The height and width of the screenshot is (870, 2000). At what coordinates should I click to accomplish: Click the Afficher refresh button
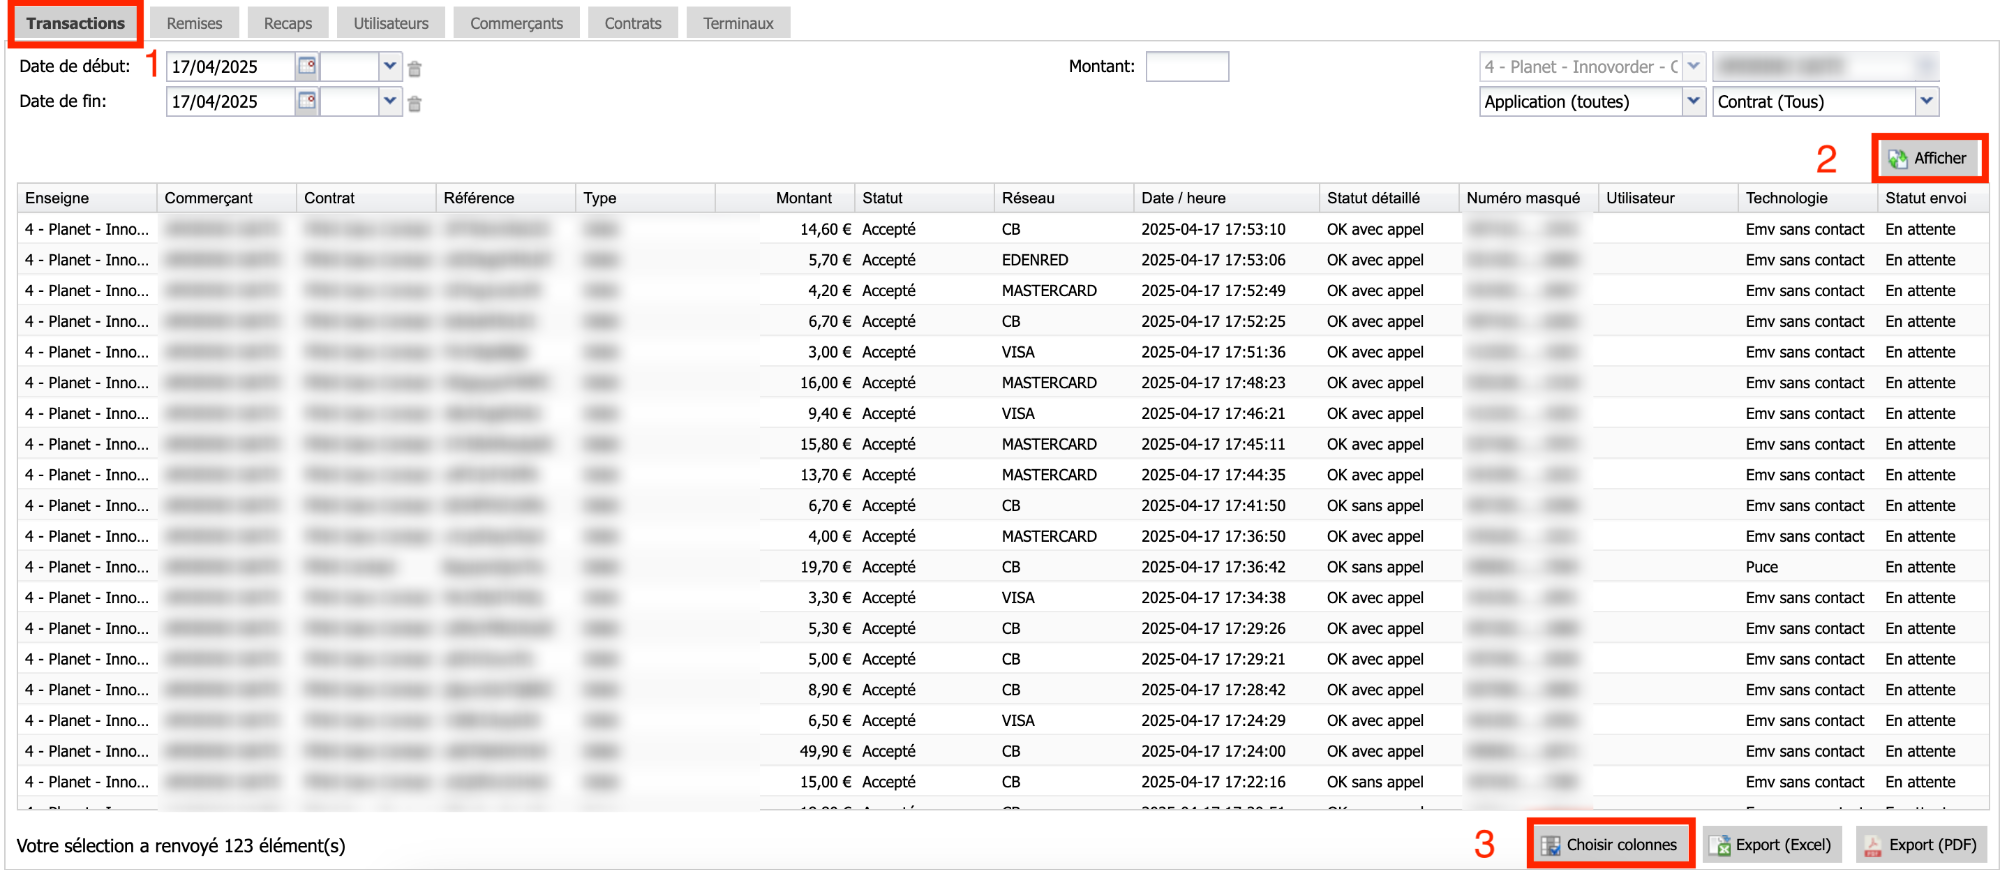tap(1929, 158)
